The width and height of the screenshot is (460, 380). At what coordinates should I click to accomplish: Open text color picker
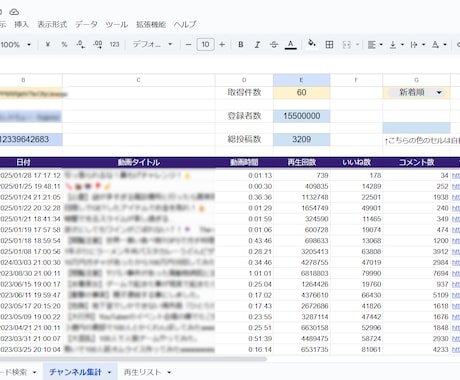click(x=291, y=44)
